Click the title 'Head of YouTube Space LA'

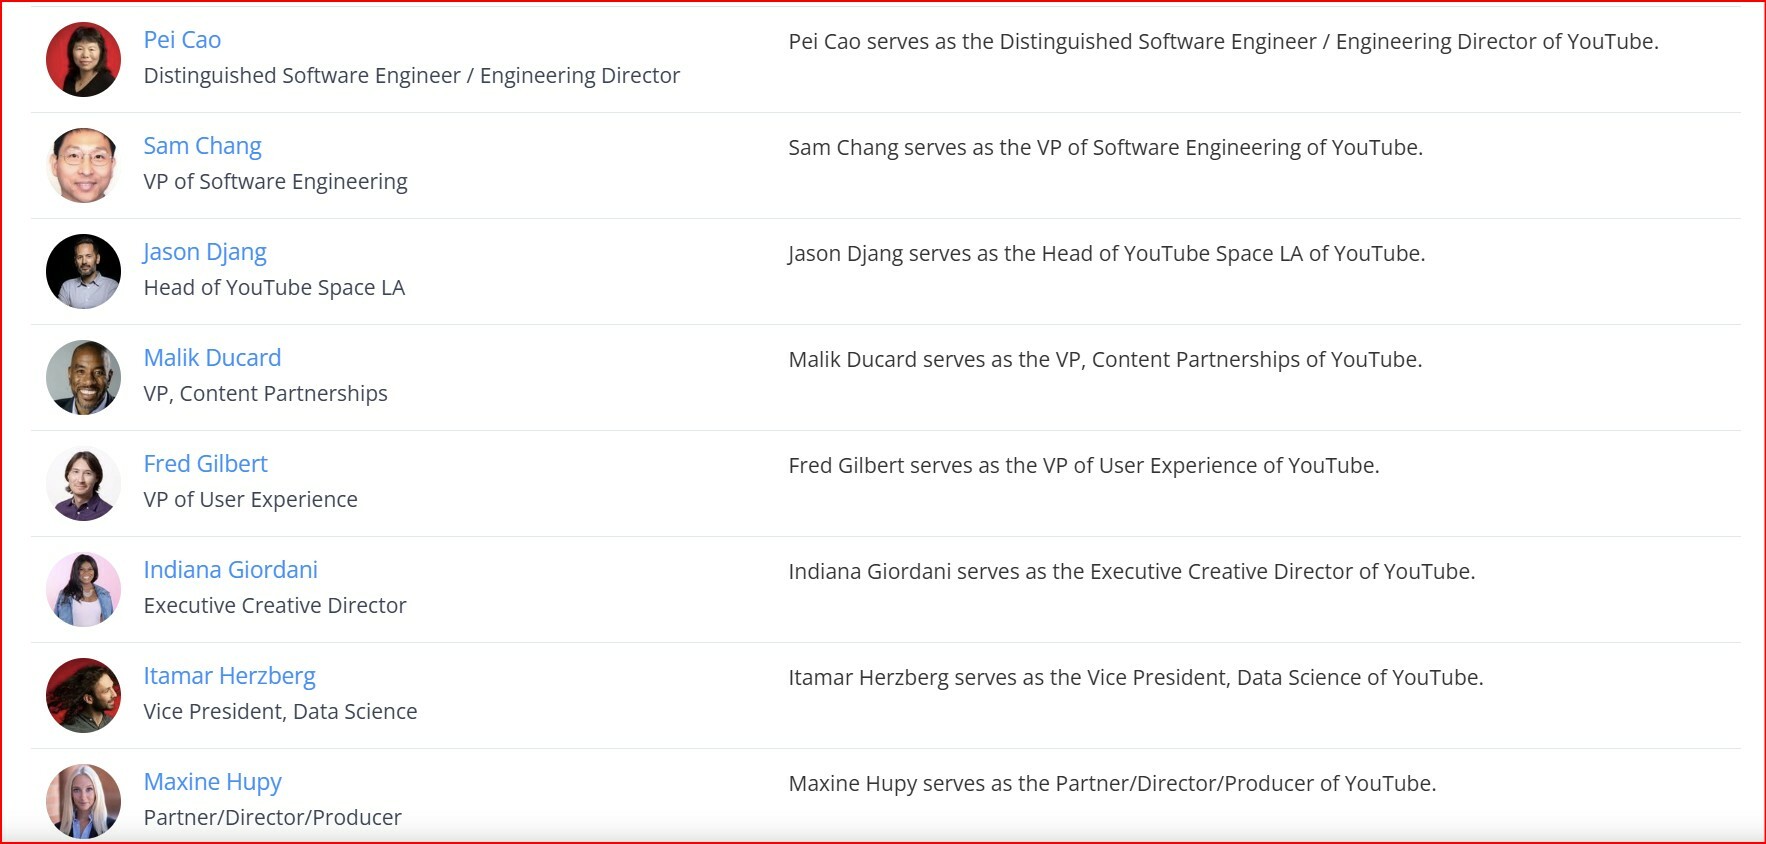coord(274,288)
